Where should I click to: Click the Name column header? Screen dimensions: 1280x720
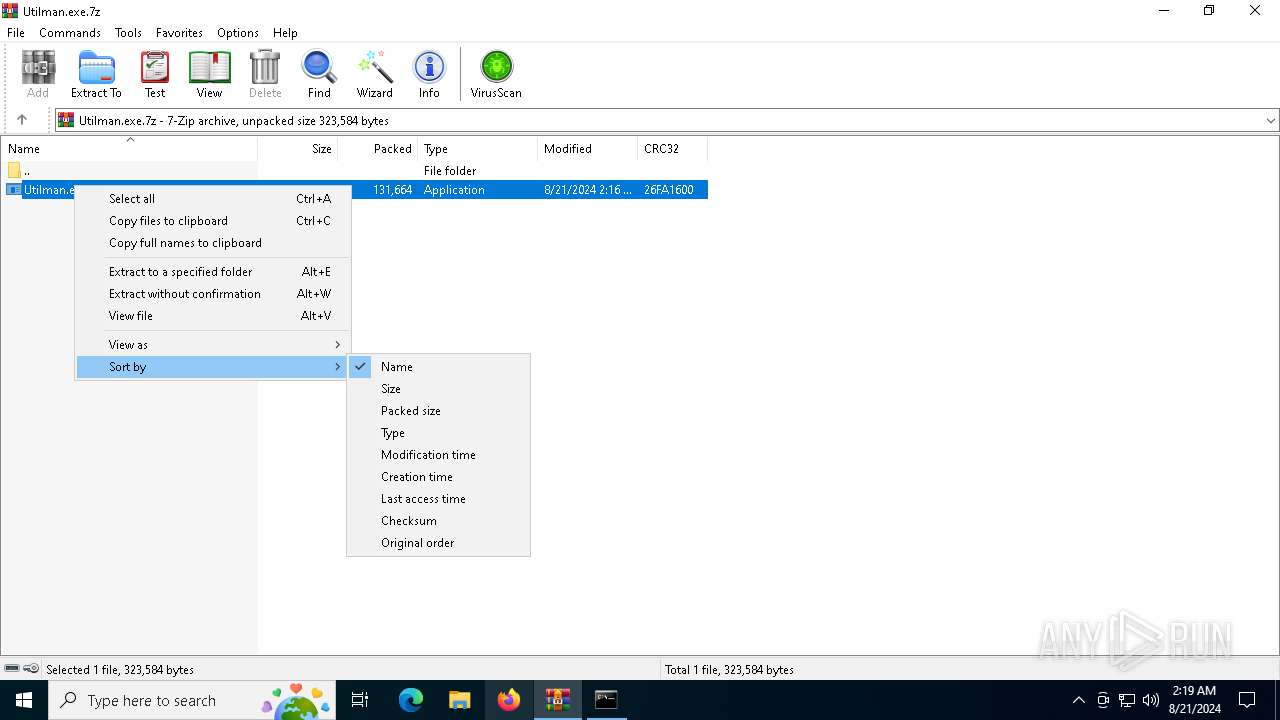(x=129, y=149)
